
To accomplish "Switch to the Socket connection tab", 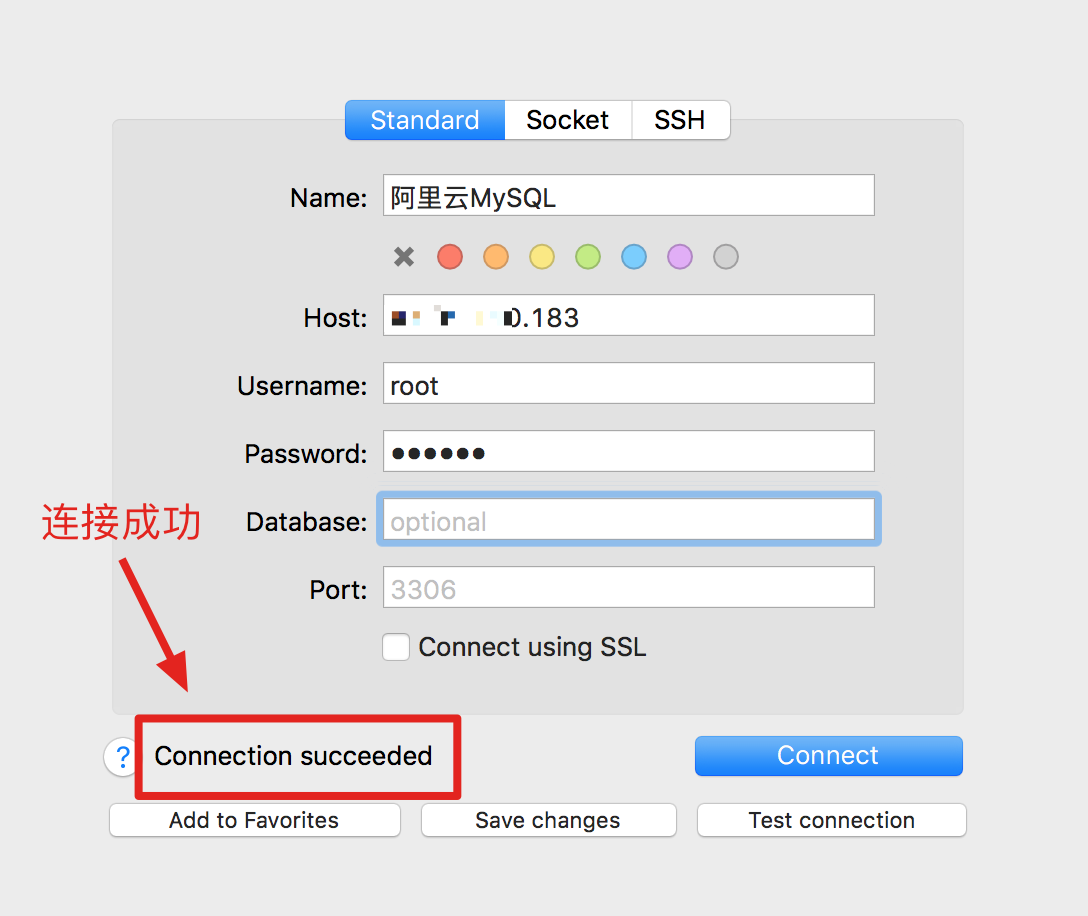I will click(568, 120).
